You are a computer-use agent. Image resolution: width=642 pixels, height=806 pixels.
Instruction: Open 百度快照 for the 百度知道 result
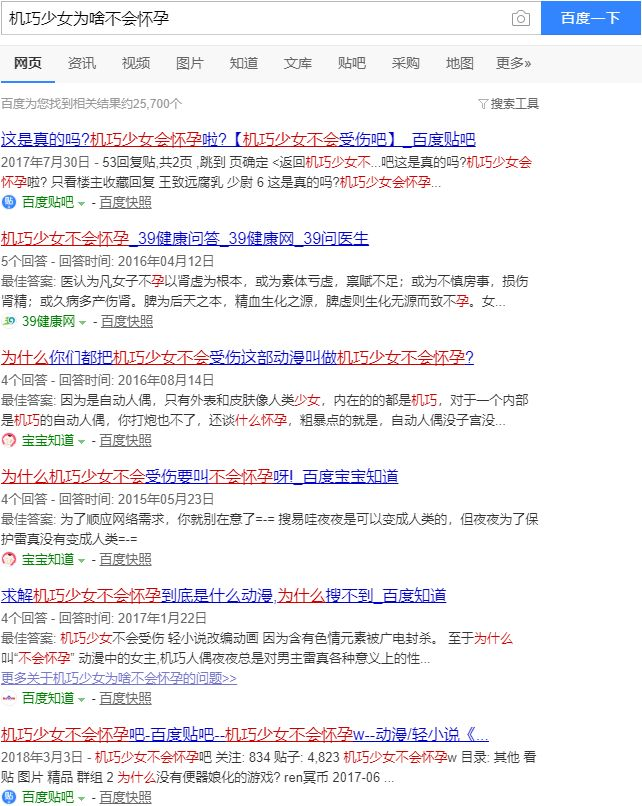click(125, 699)
